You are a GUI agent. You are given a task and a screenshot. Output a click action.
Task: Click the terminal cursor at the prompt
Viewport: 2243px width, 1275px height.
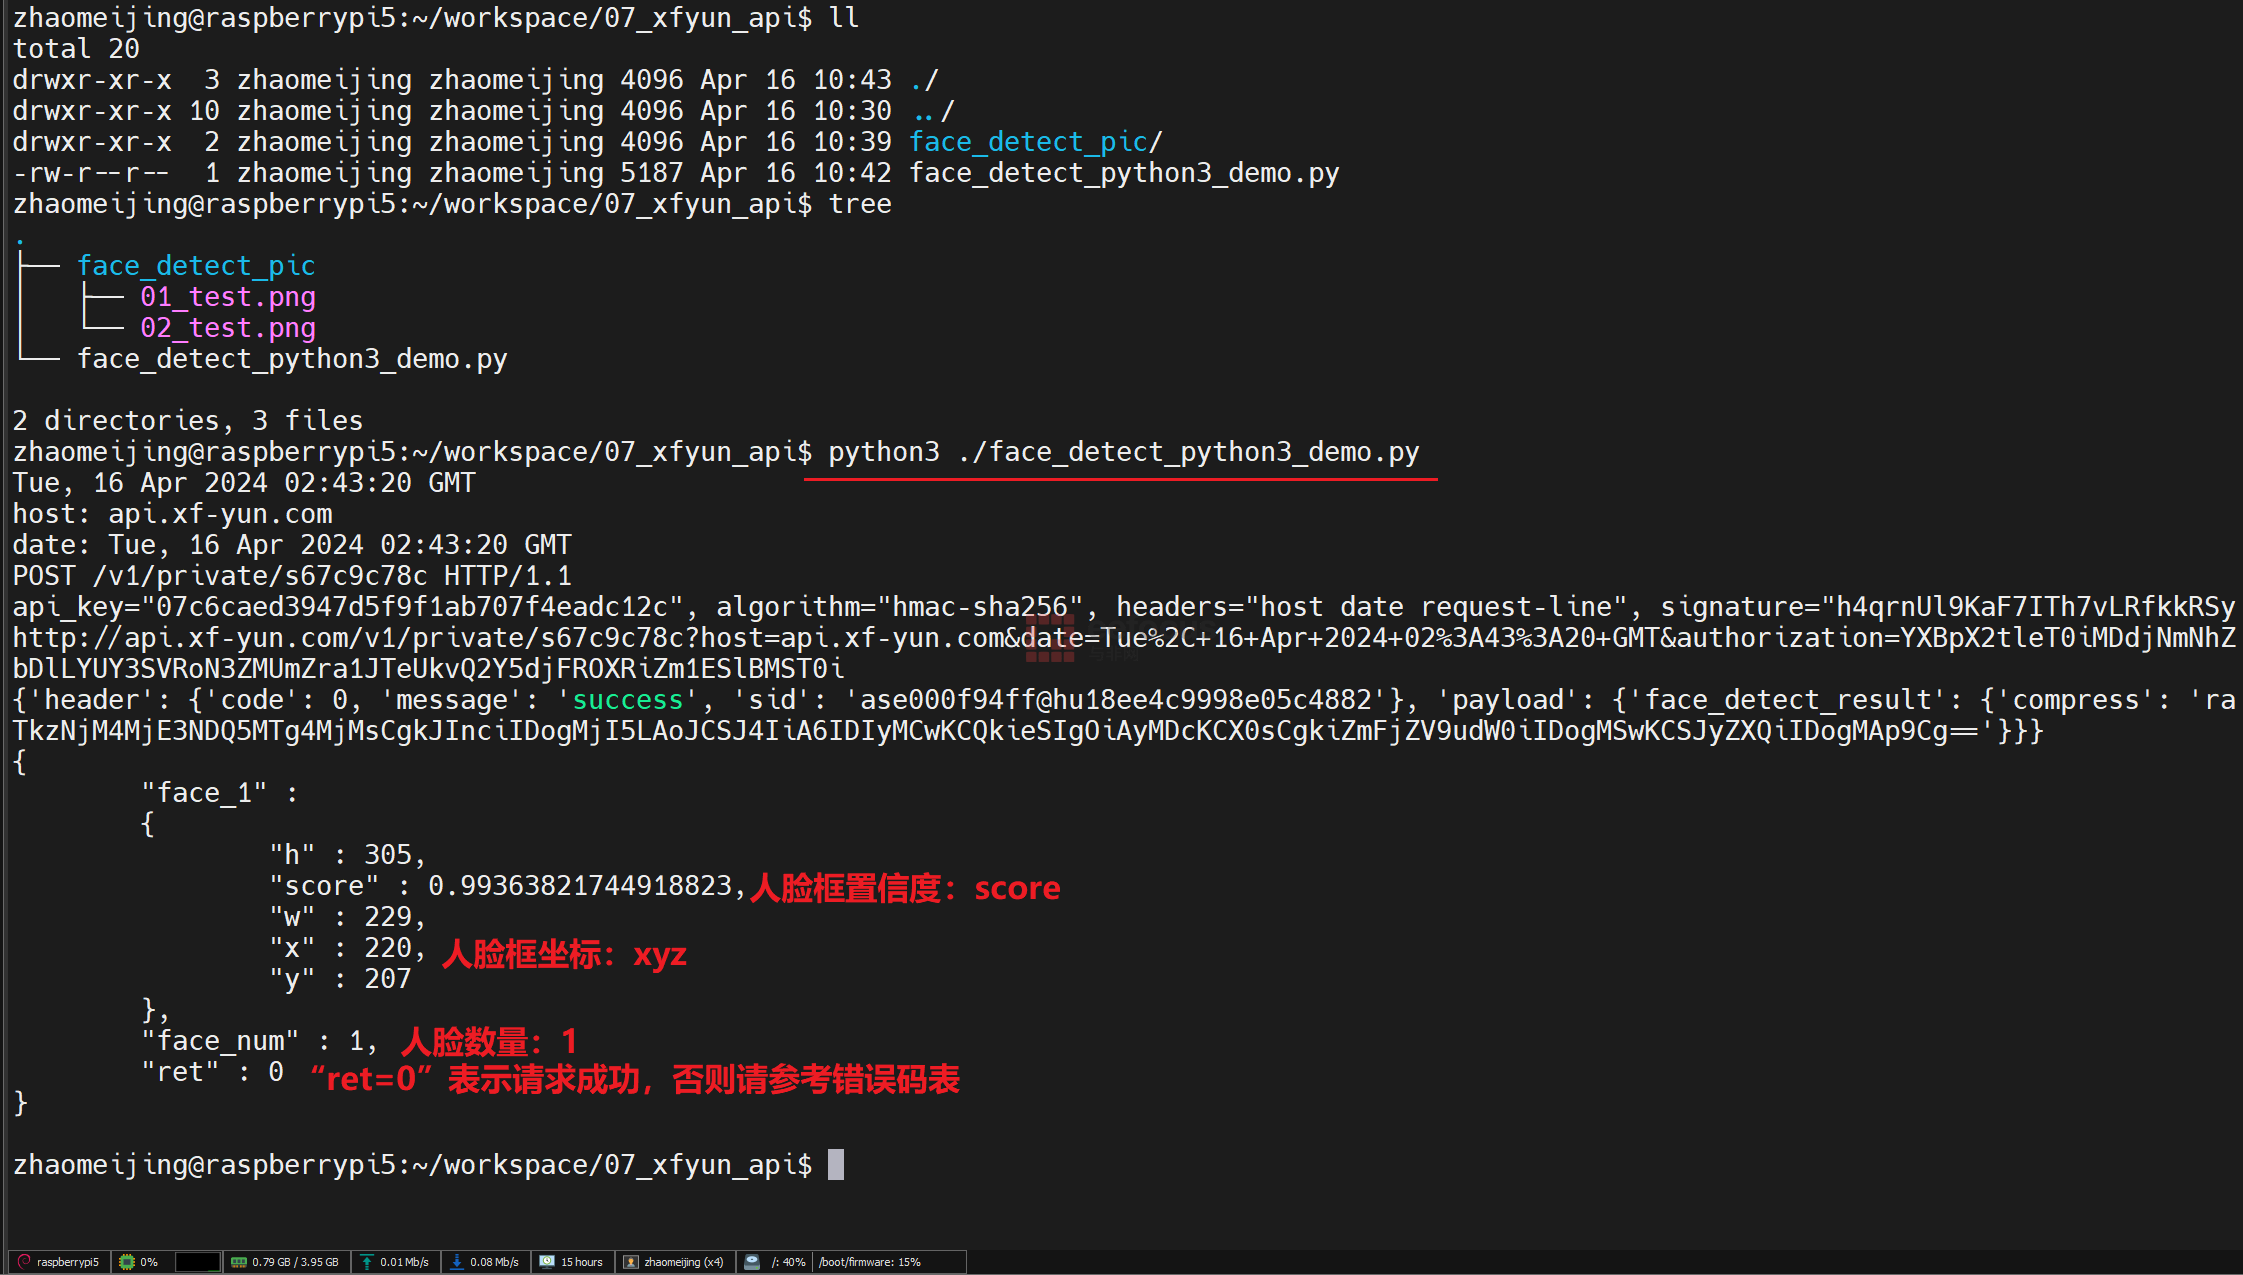coord(836,1165)
